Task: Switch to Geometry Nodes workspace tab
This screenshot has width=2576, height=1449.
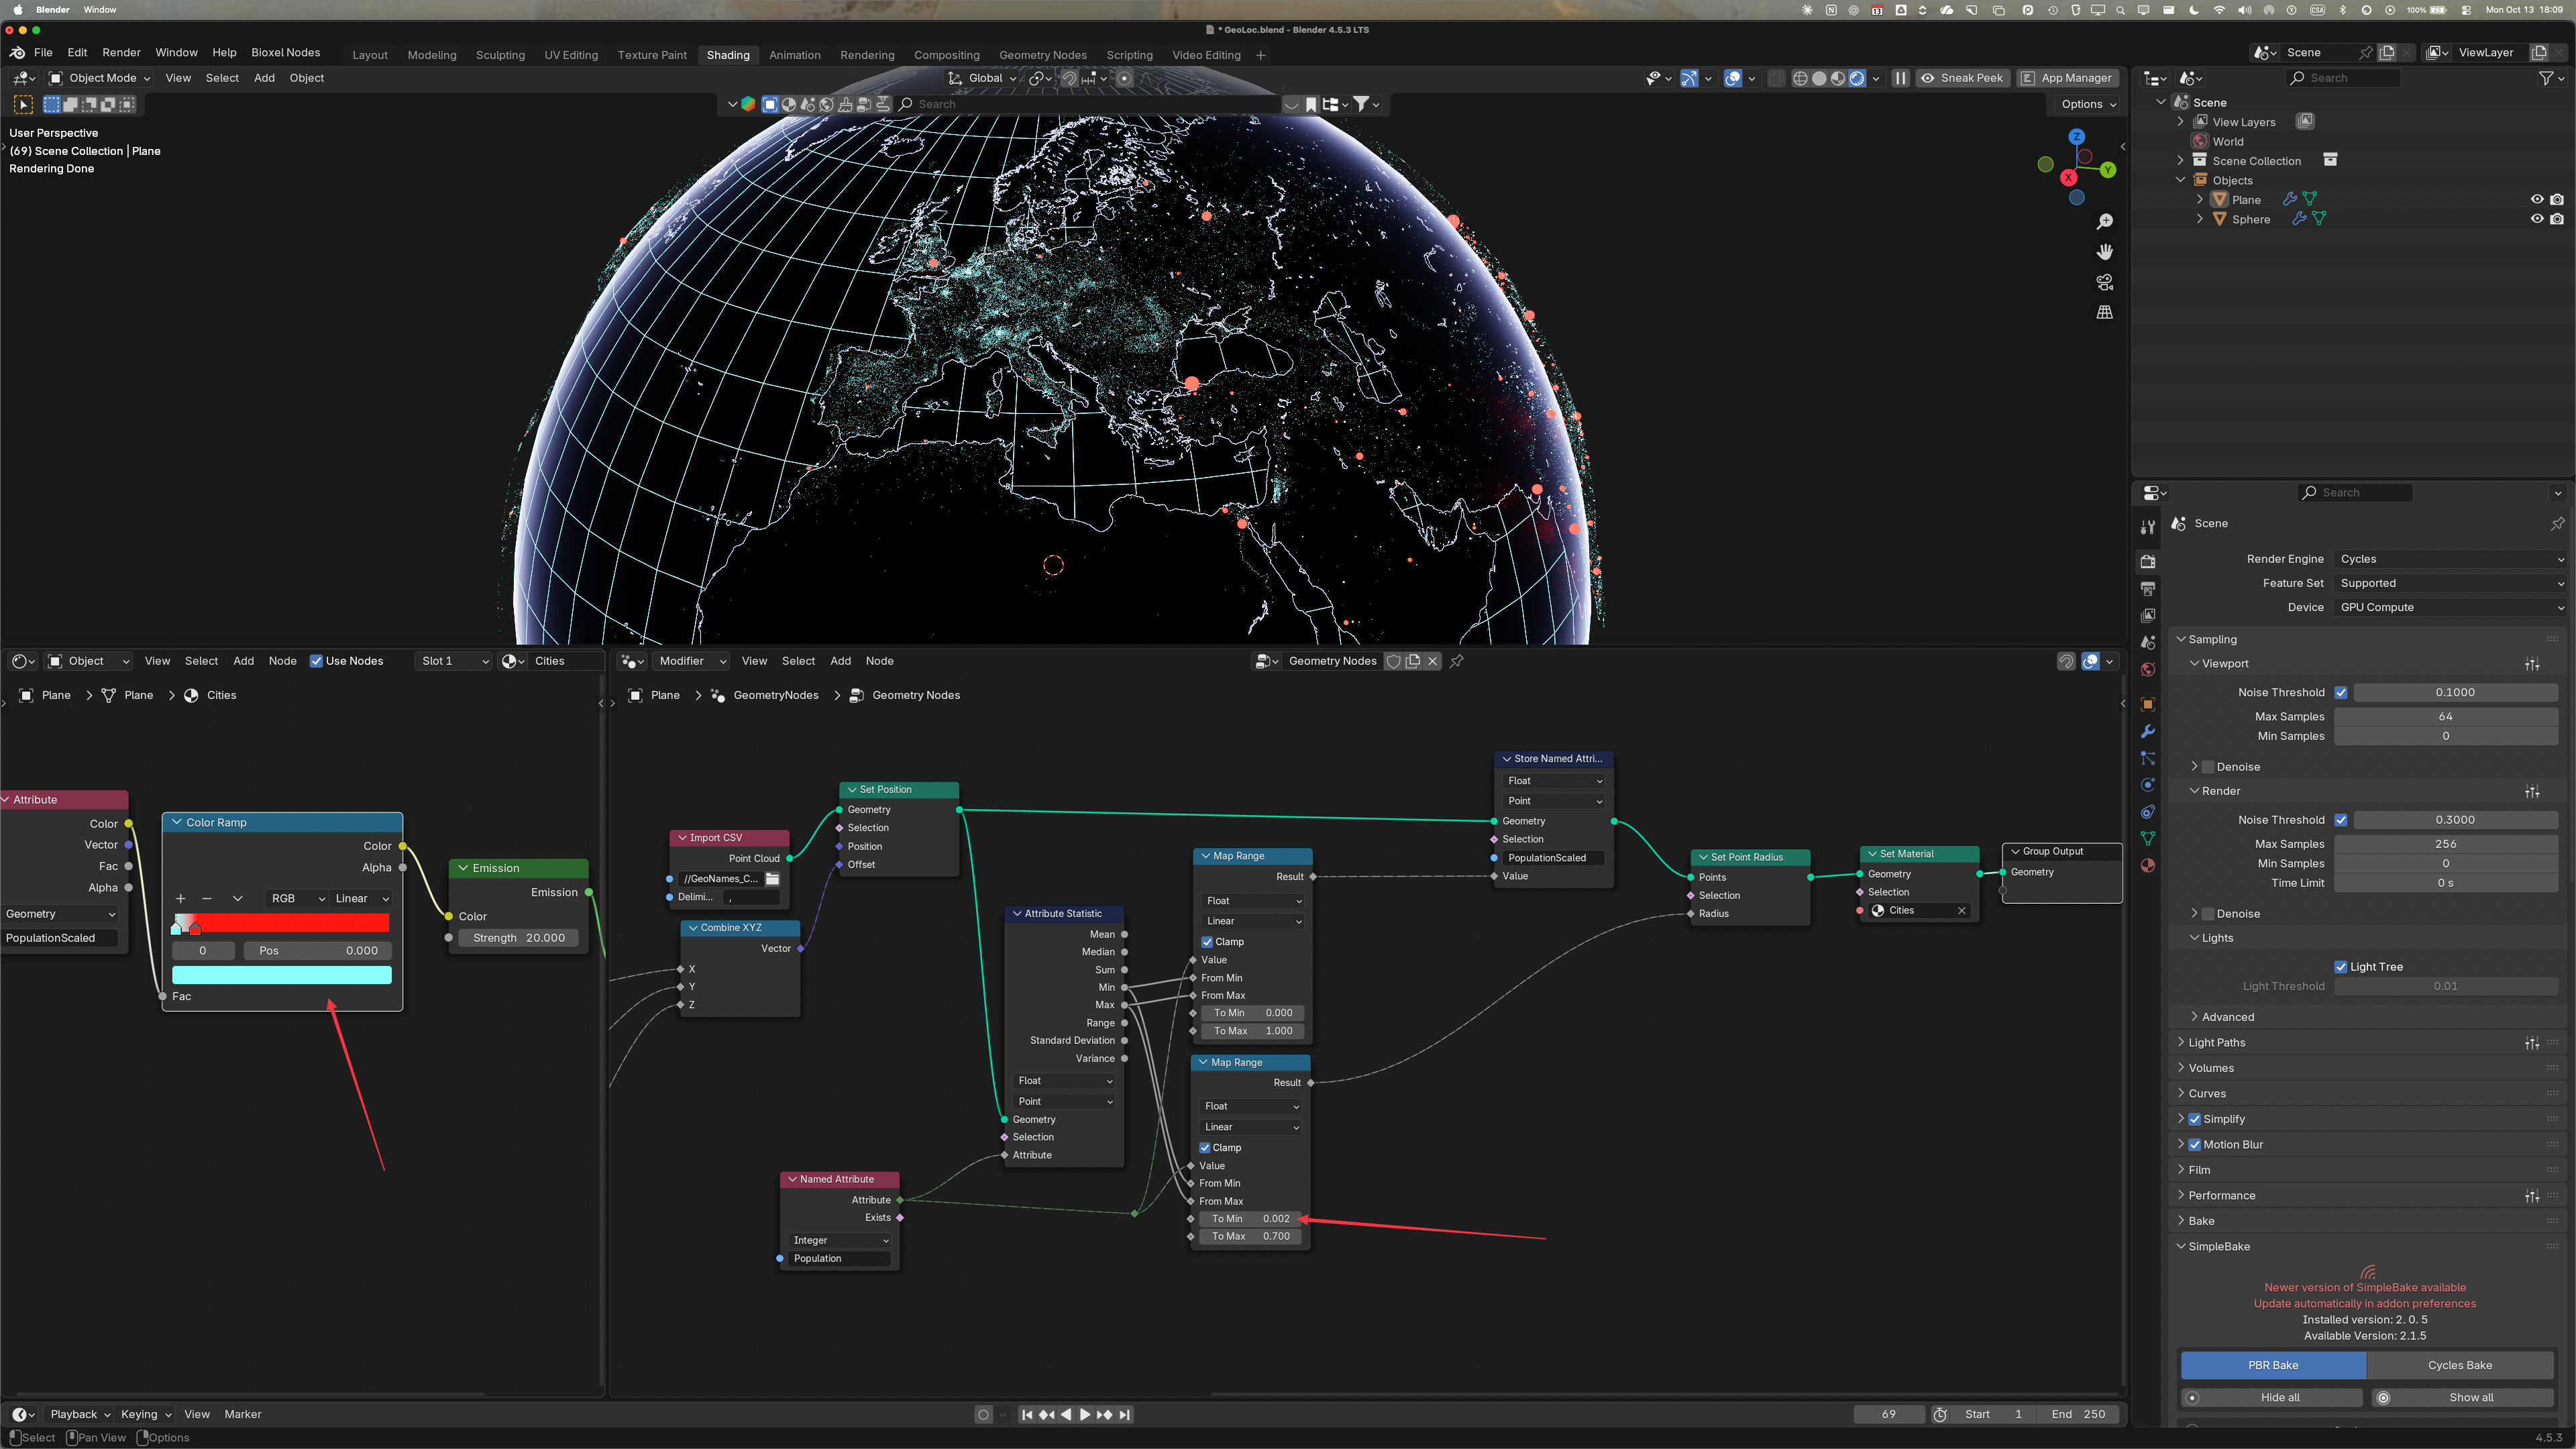Action: coord(1043,55)
